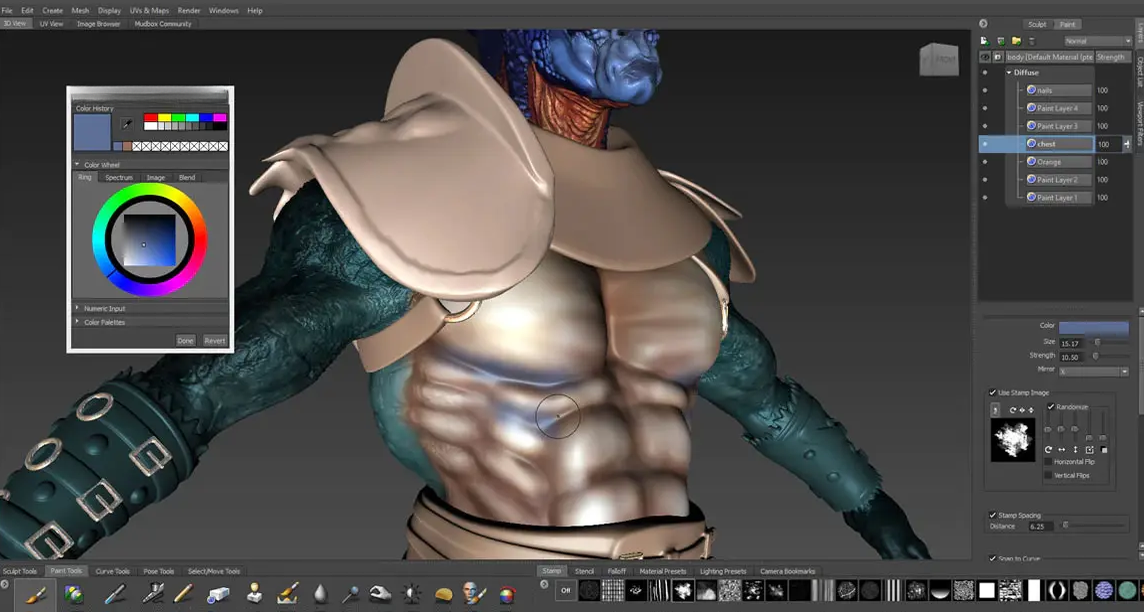This screenshot has width=1144, height=612.
Task: Toggle visibility of the nails layer
Action: (x=985, y=90)
